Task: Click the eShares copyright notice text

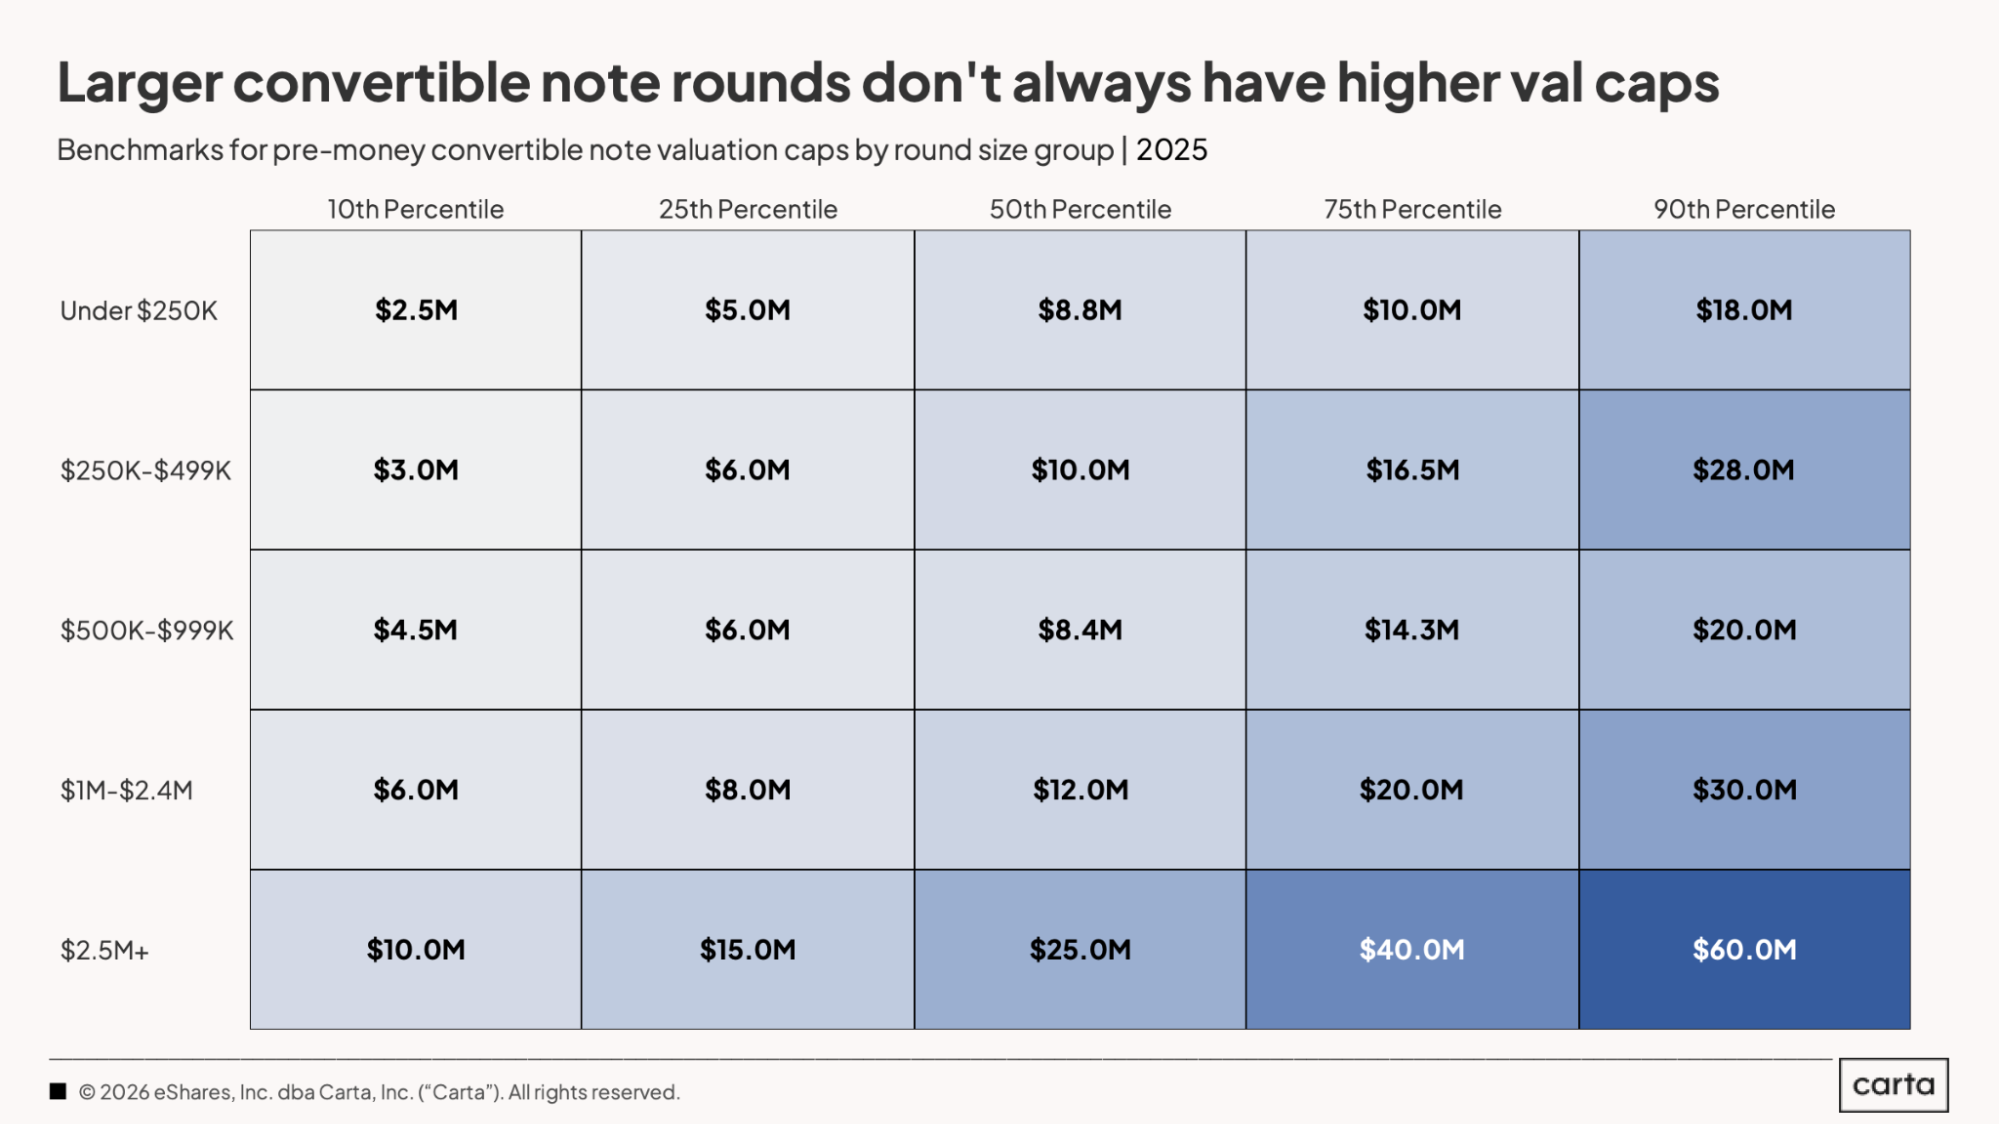Action: tap(379, 1092)
